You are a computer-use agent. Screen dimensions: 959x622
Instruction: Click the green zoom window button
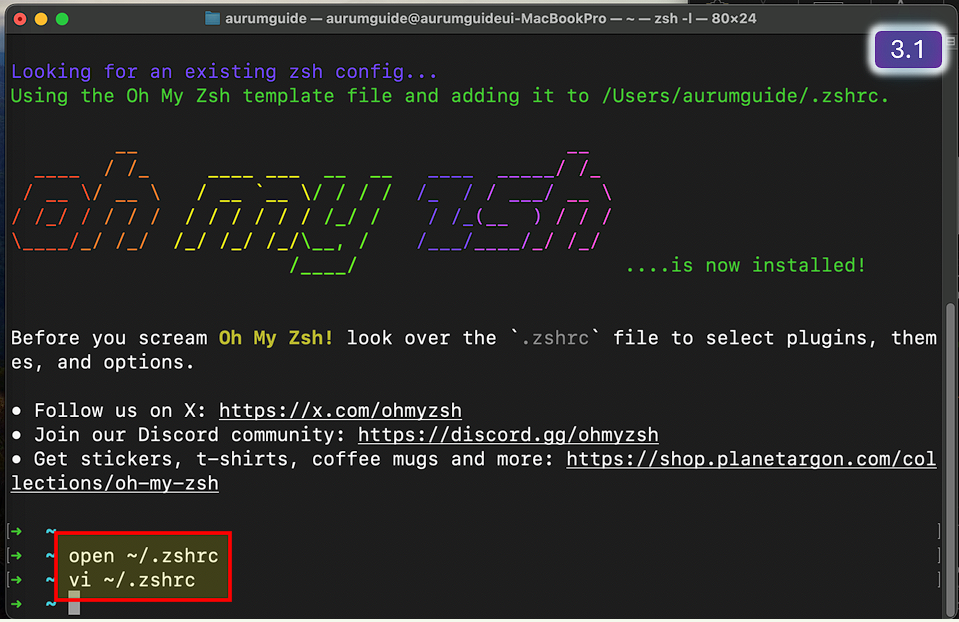(x=62, y=19)
